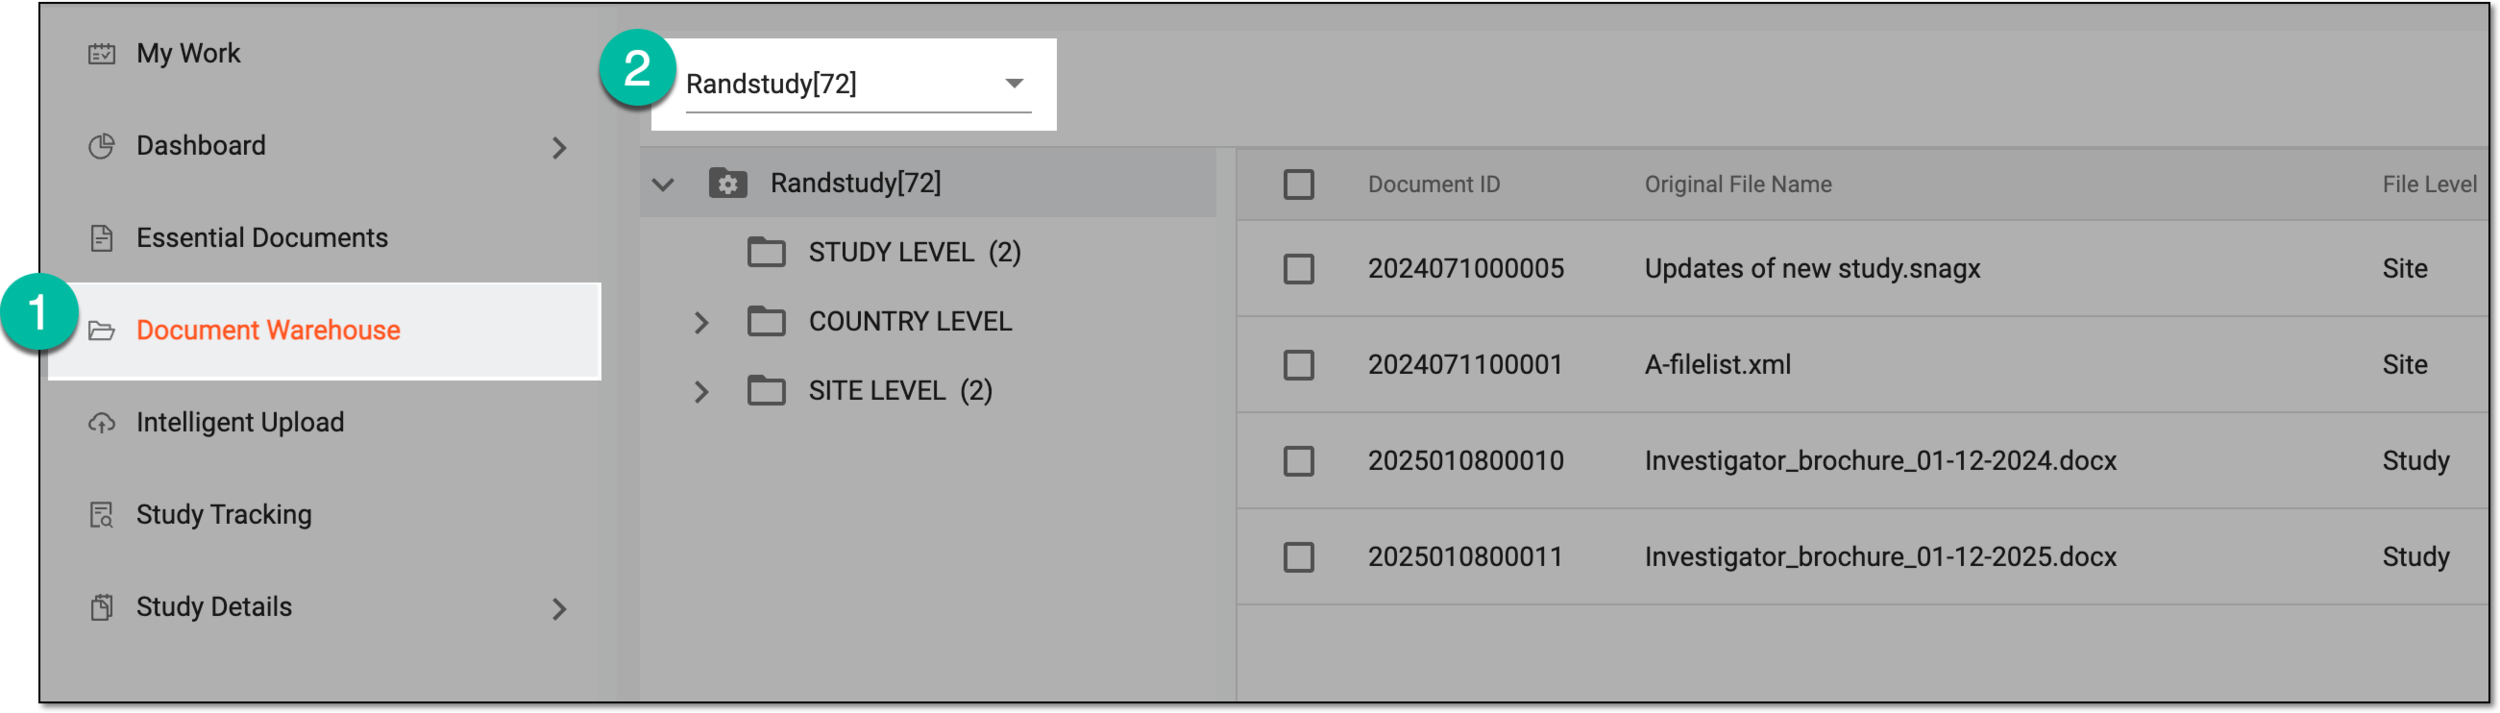Click the Intelligent Upload cloud icon
This screenshot has height=713, width=2500.
pyautogui.click(x=102, y=423)
